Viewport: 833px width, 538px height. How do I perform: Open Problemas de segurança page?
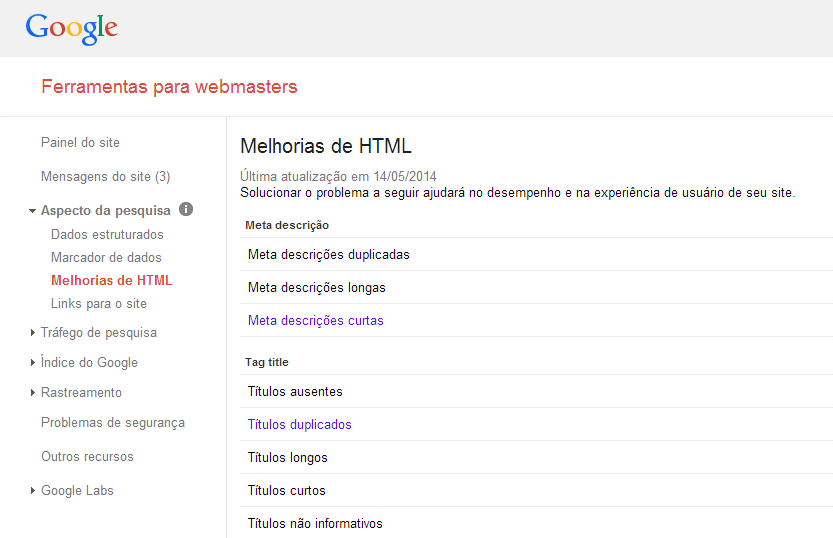[113, 423]
